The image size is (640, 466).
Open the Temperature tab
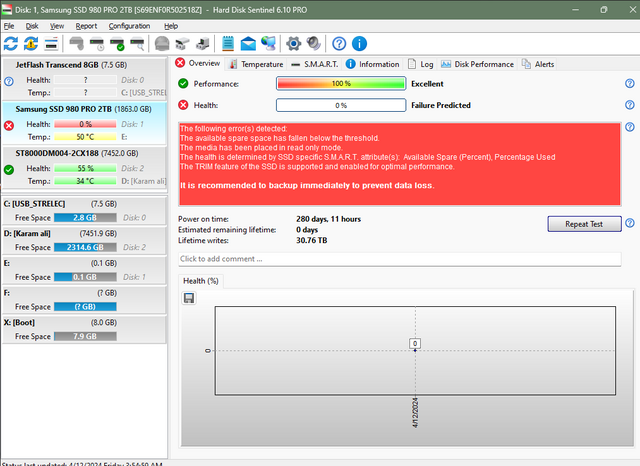click(255, 64)
